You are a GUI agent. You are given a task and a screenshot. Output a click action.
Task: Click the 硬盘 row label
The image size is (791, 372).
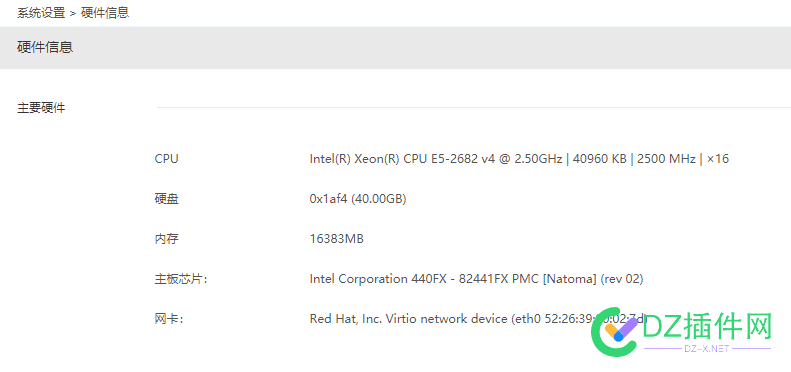click(166, 199)
